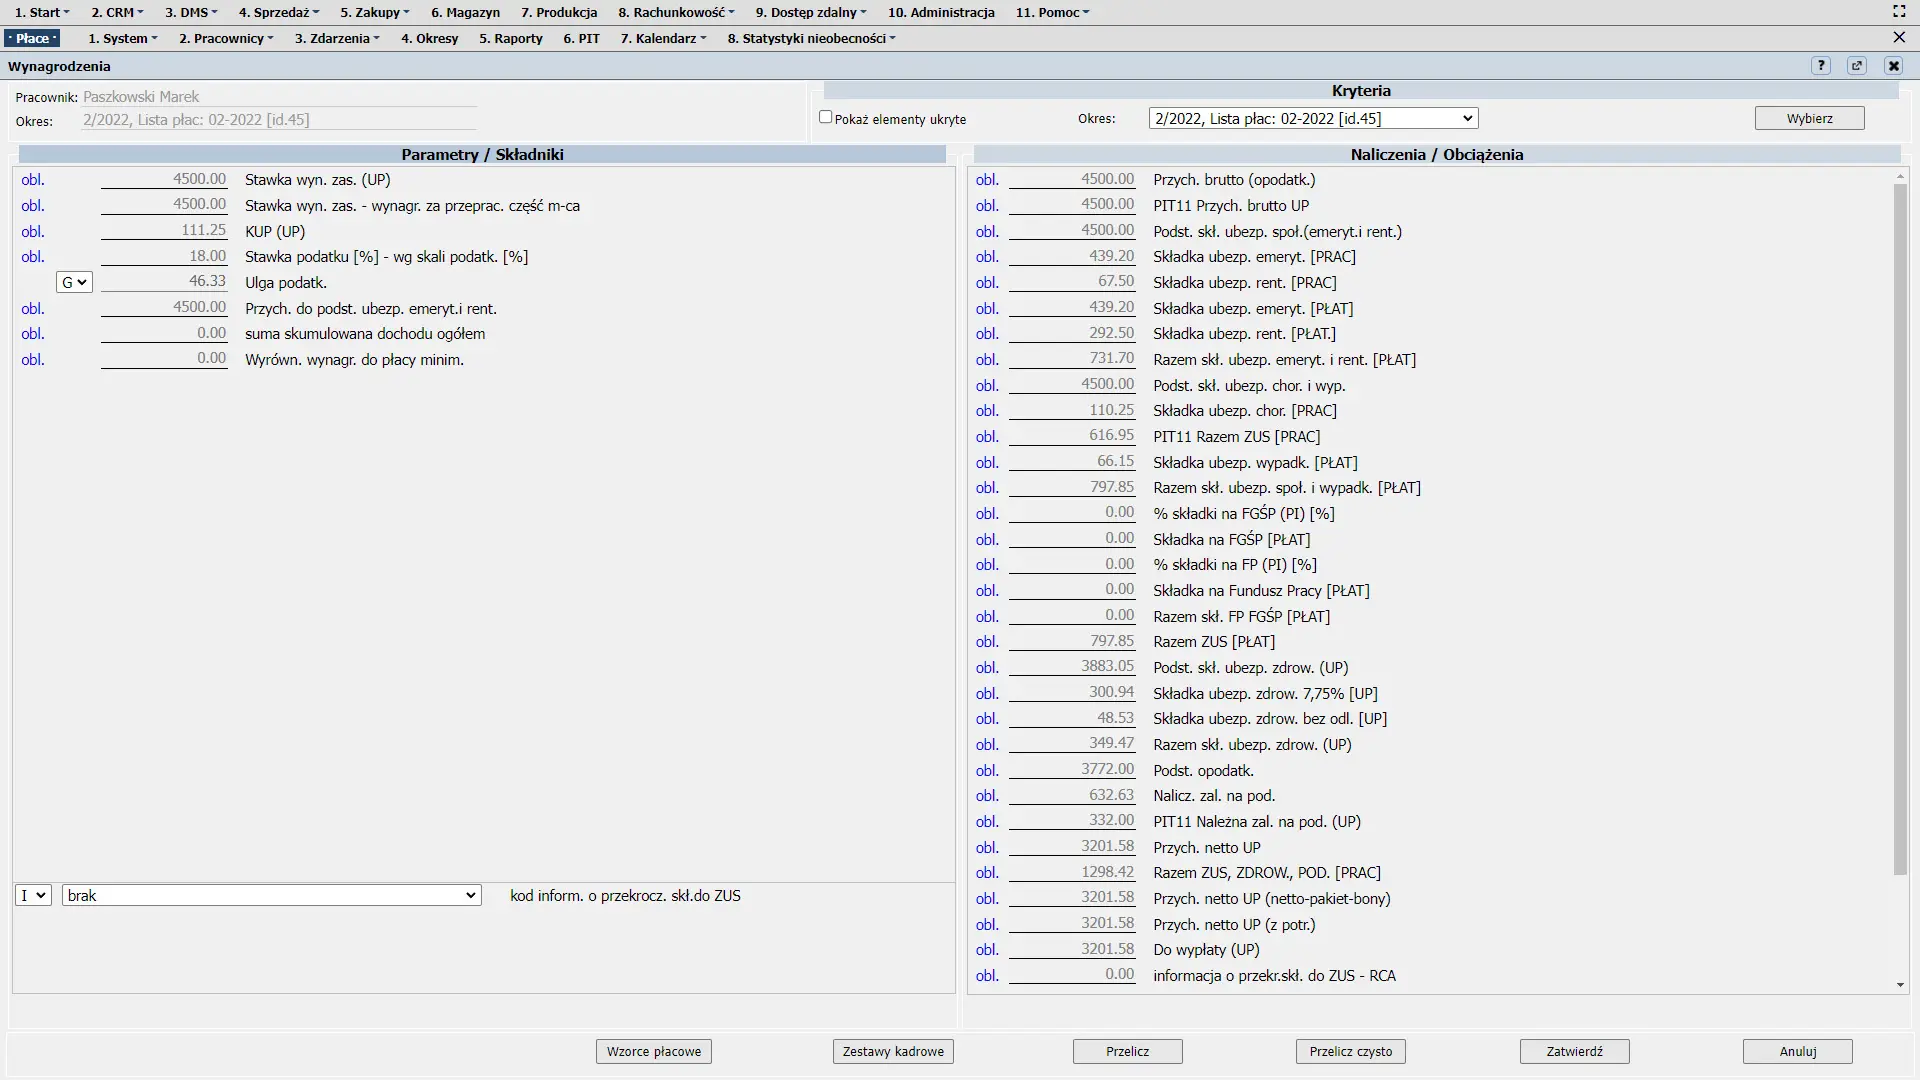Click scroll up arrow in Naliczenia list
The height and width of the screenshot is (1080, 1920).
coord(1900,177)
